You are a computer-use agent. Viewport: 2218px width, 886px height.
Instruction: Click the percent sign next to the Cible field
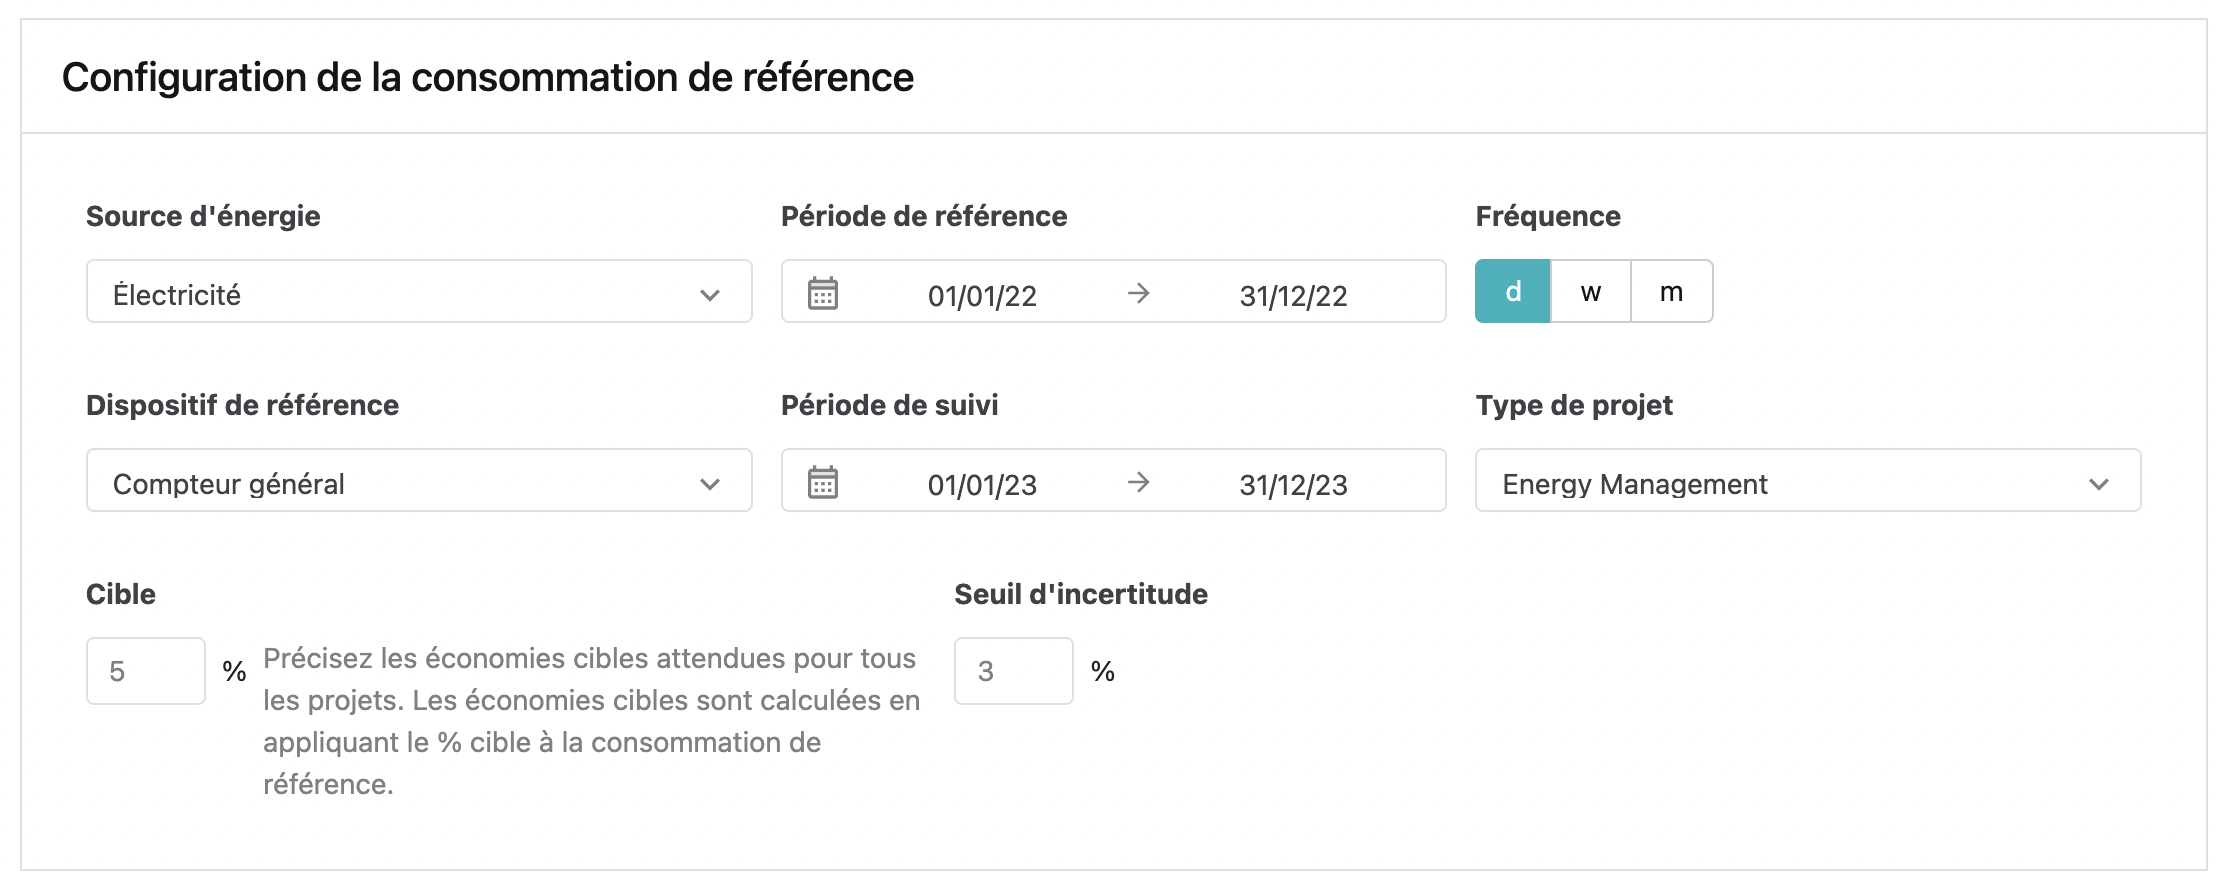235,671
